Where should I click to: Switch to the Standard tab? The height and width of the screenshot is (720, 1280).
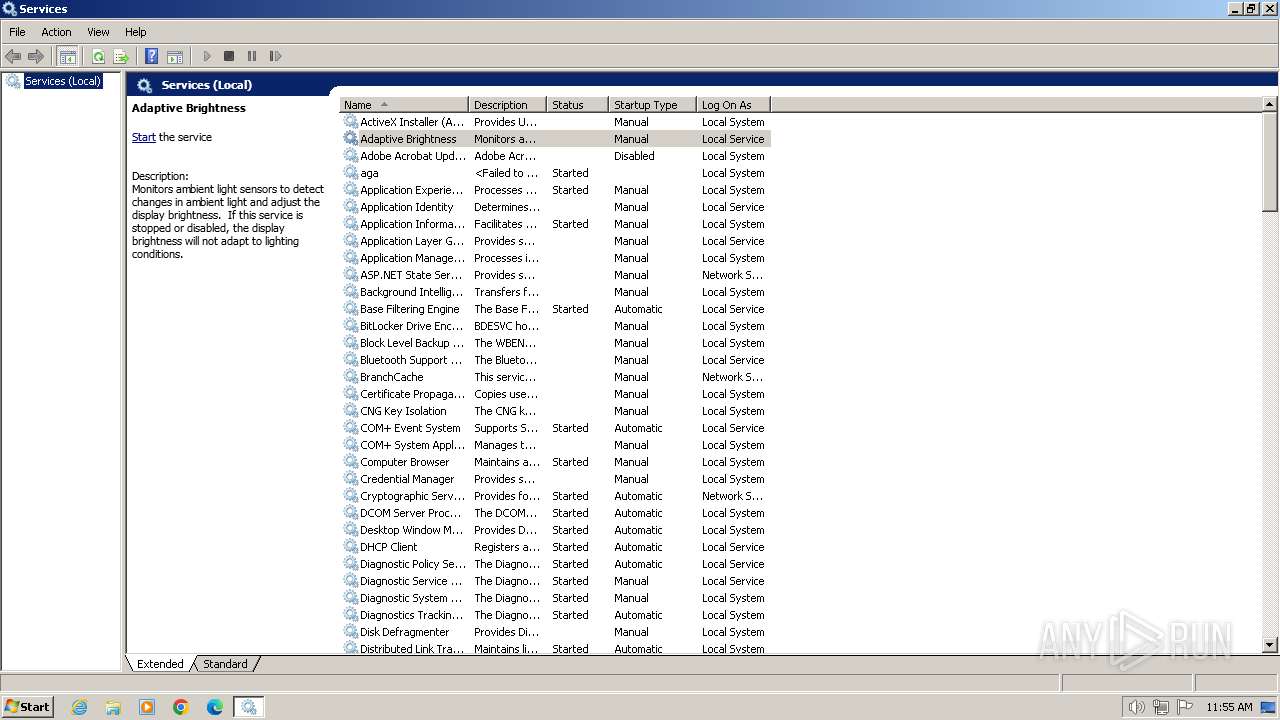[x=226, y=664]
